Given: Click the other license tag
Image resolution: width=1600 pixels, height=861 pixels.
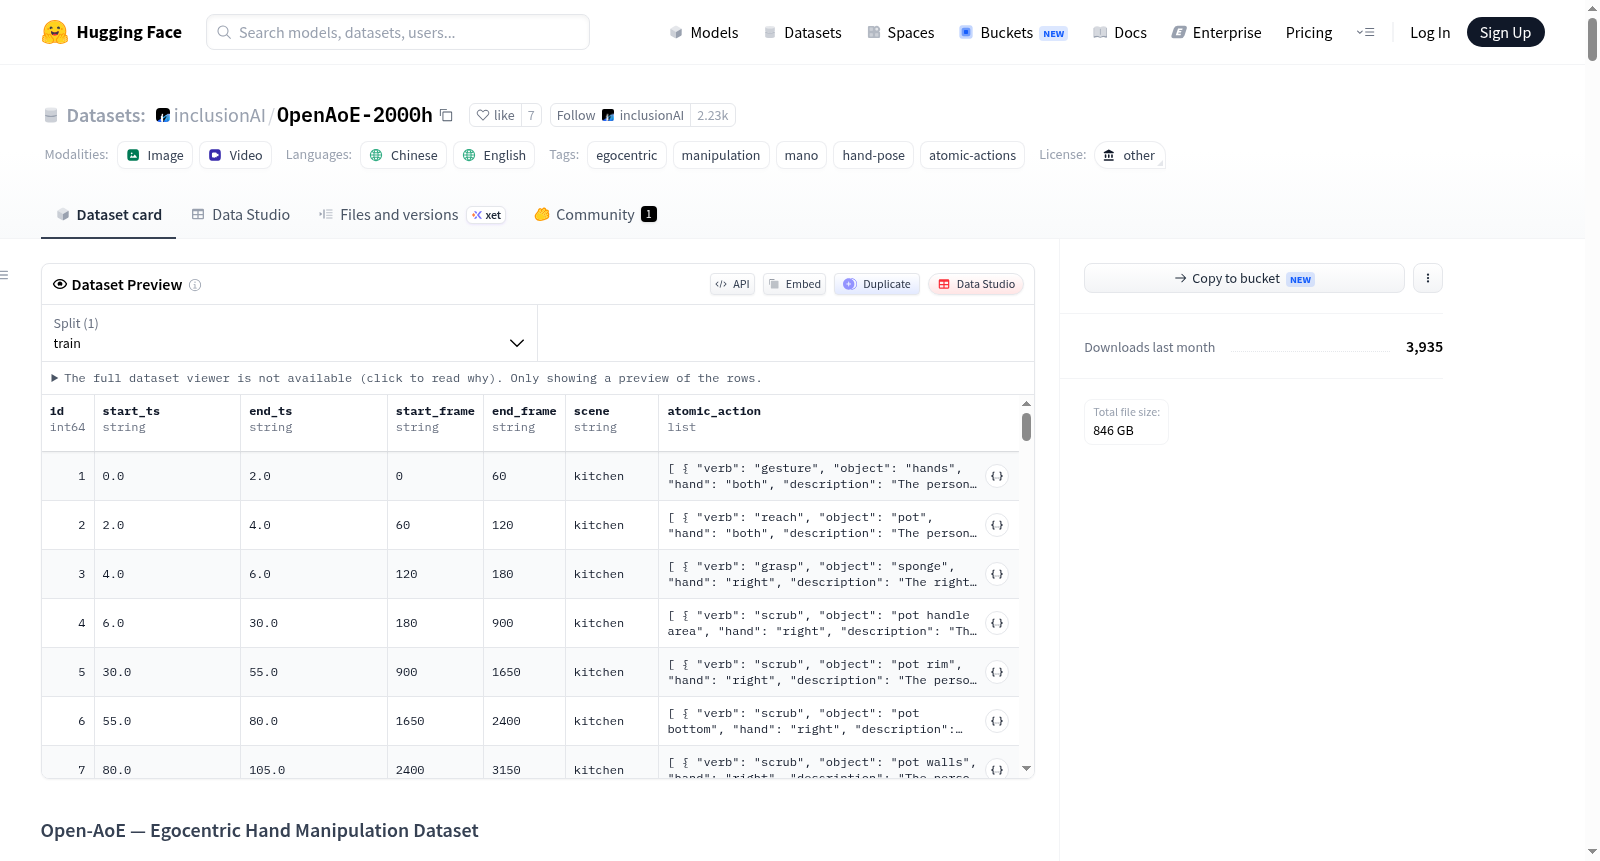Looking at the screenshot, I should point(1129,155).
